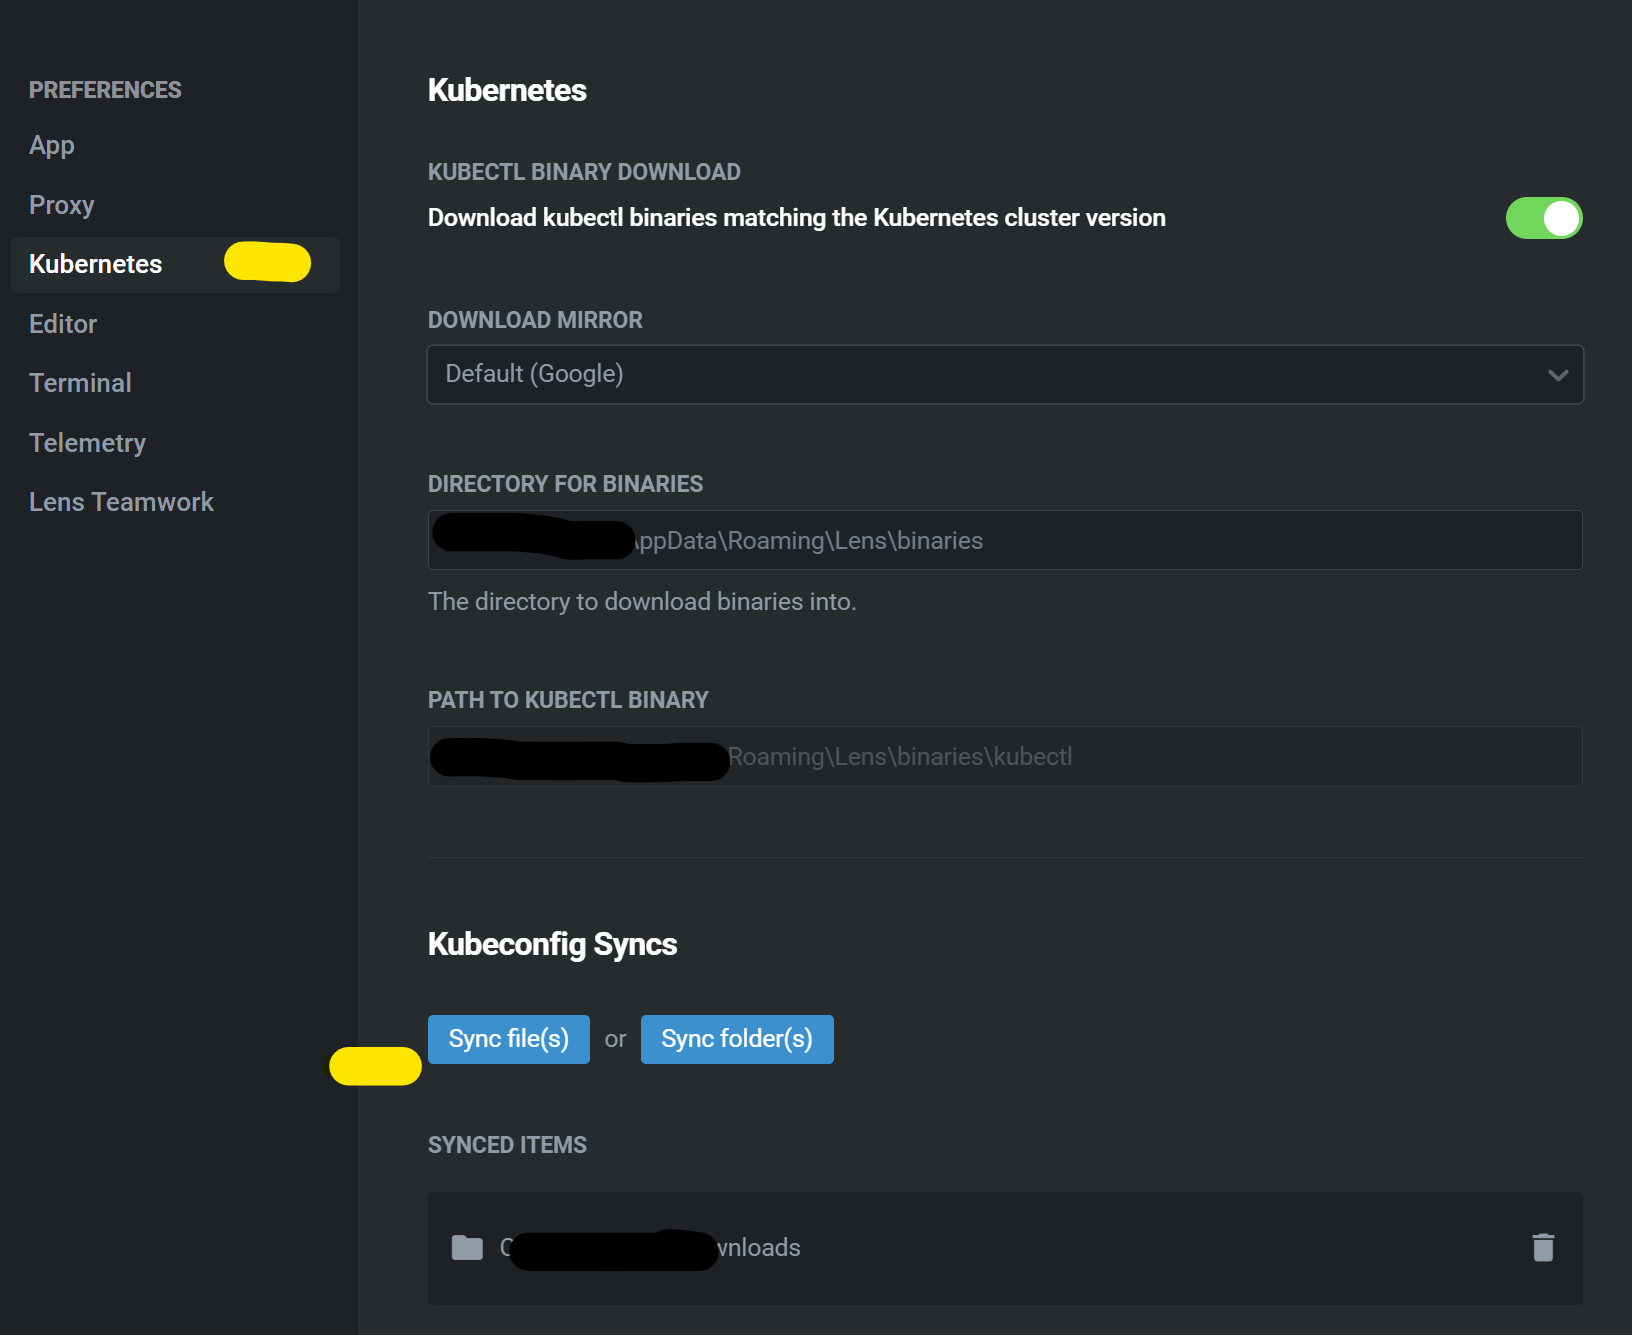The width and height of the screenshot is (1632, 1335).
Task: Click the SYNCED ITEMS label
Action: (x=507, y=1145)
